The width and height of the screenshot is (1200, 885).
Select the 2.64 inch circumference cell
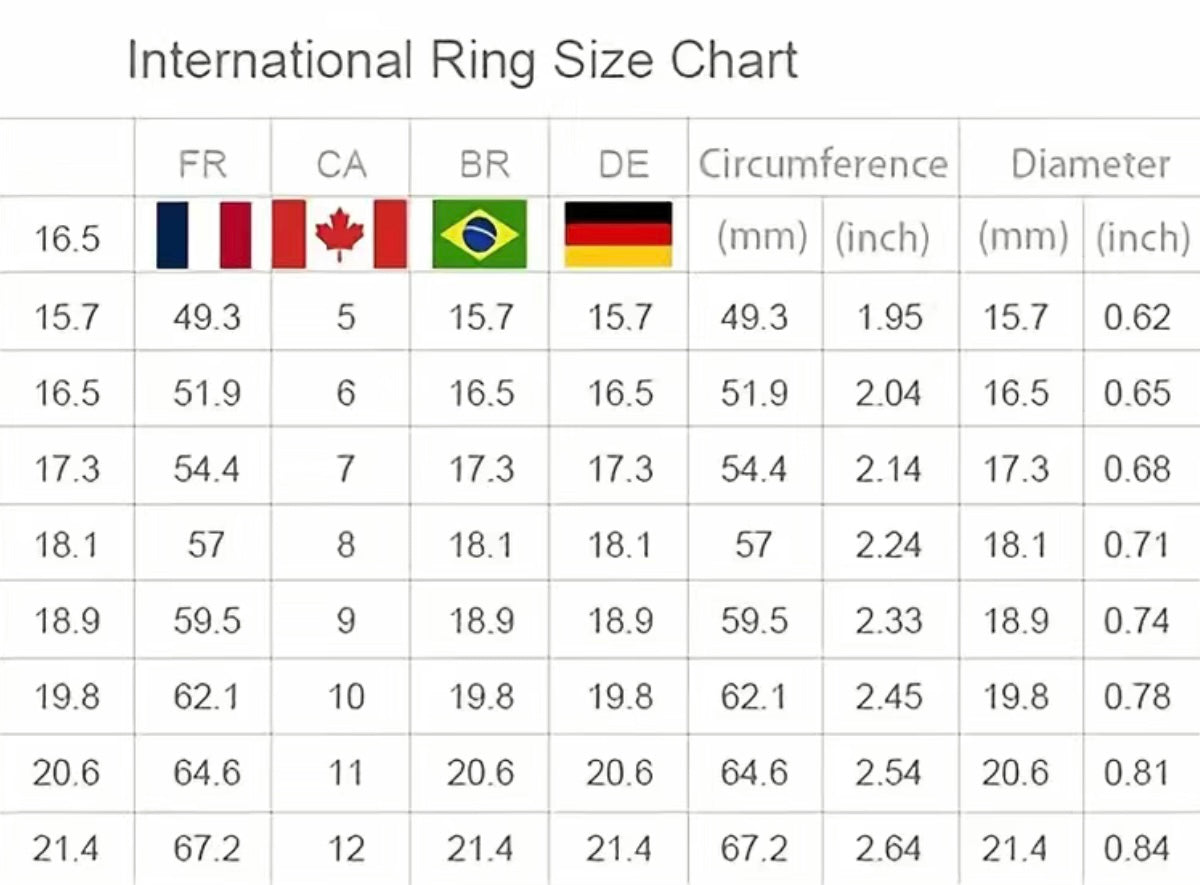(x=889, y=850)
